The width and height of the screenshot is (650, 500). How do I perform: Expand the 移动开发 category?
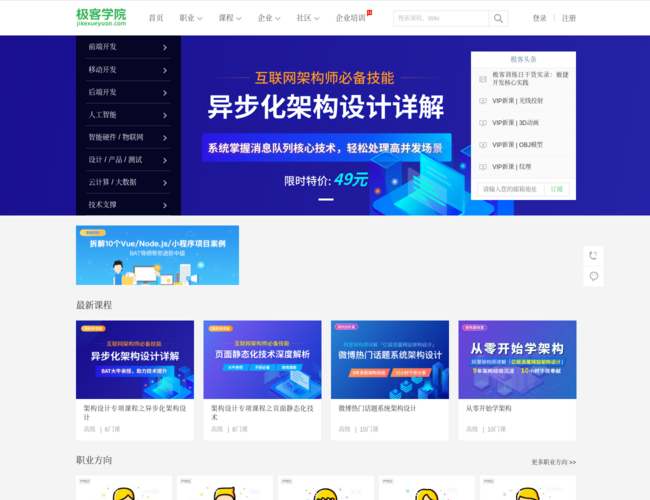point(128,70)
